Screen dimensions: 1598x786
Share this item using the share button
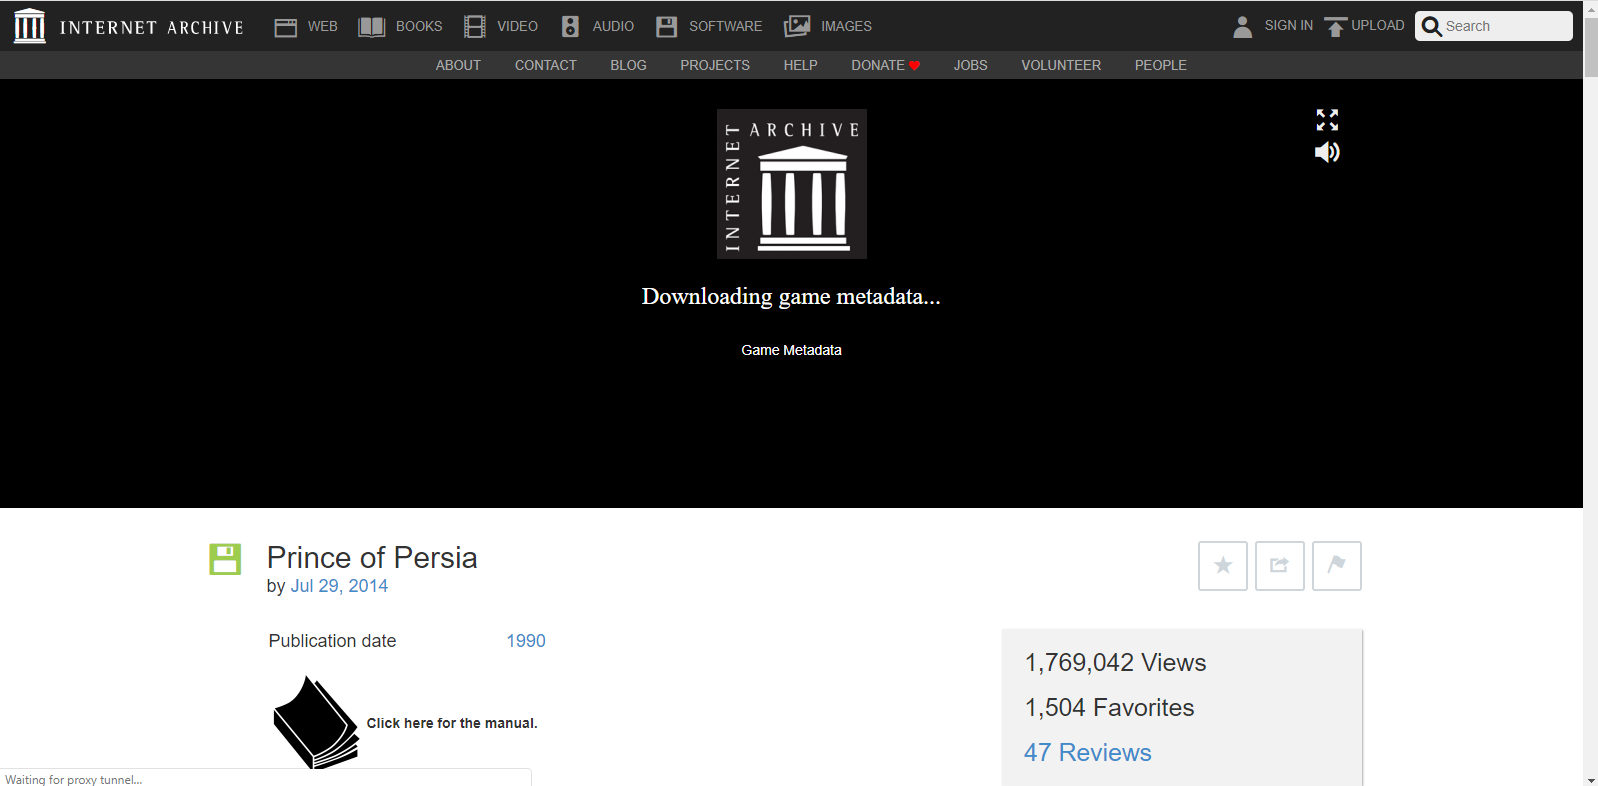[1280, 566]
